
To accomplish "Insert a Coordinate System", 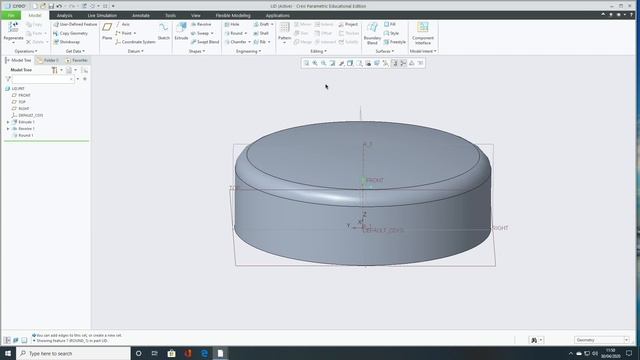I will point(135,42).
